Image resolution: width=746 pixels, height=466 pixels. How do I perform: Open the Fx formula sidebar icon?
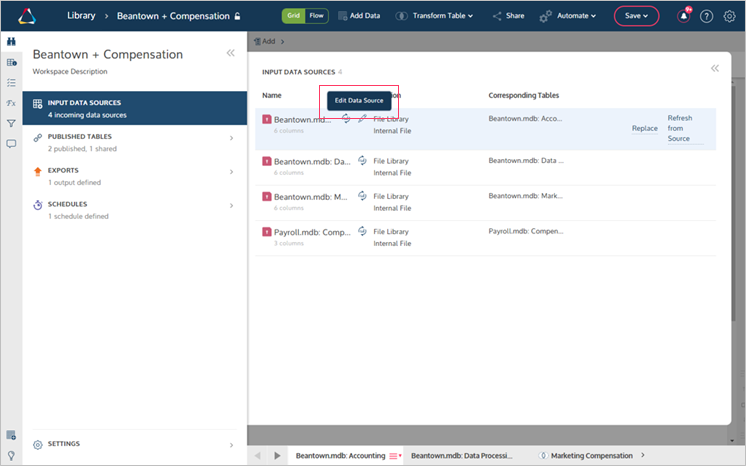tap(11, 103)
